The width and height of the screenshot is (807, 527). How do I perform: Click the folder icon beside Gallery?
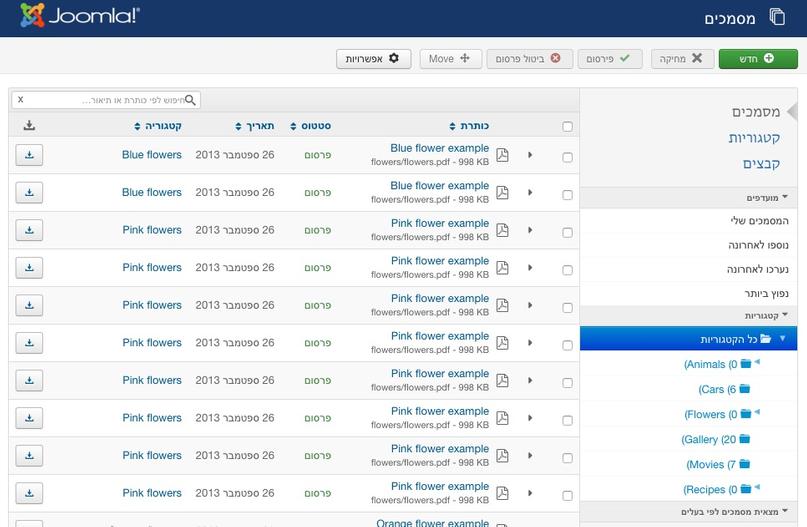(745, 439)
